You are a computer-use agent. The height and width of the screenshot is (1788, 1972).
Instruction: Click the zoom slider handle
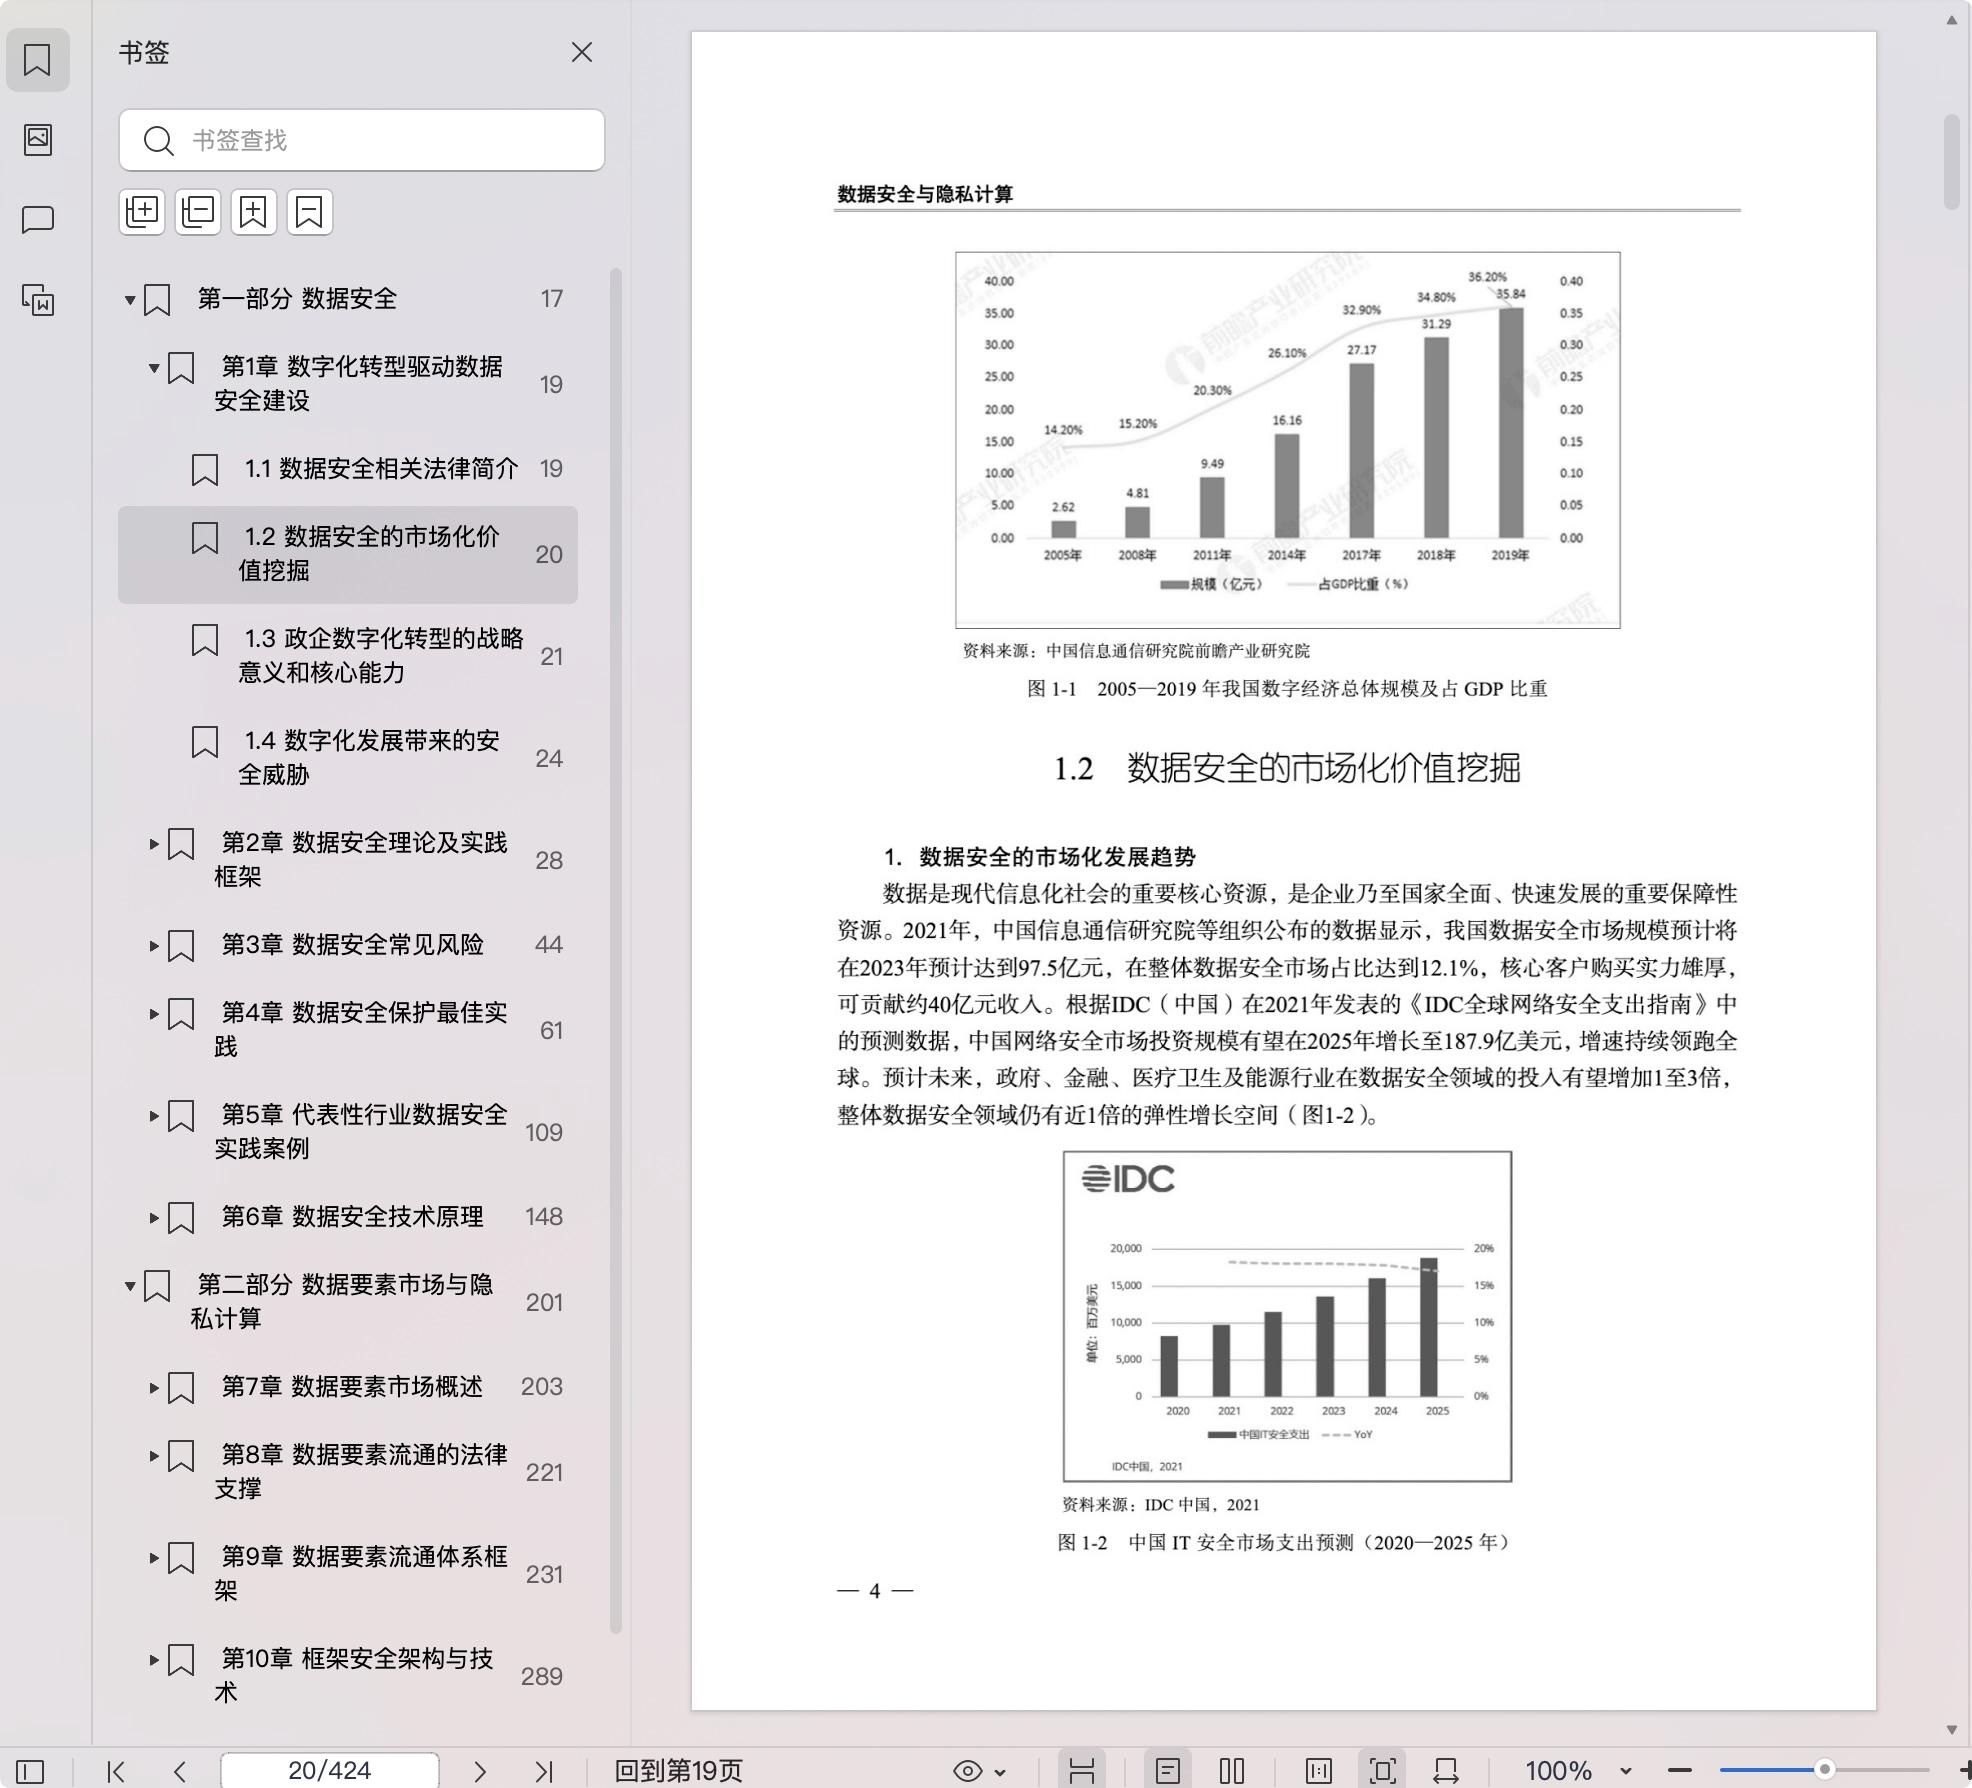1825,1770
